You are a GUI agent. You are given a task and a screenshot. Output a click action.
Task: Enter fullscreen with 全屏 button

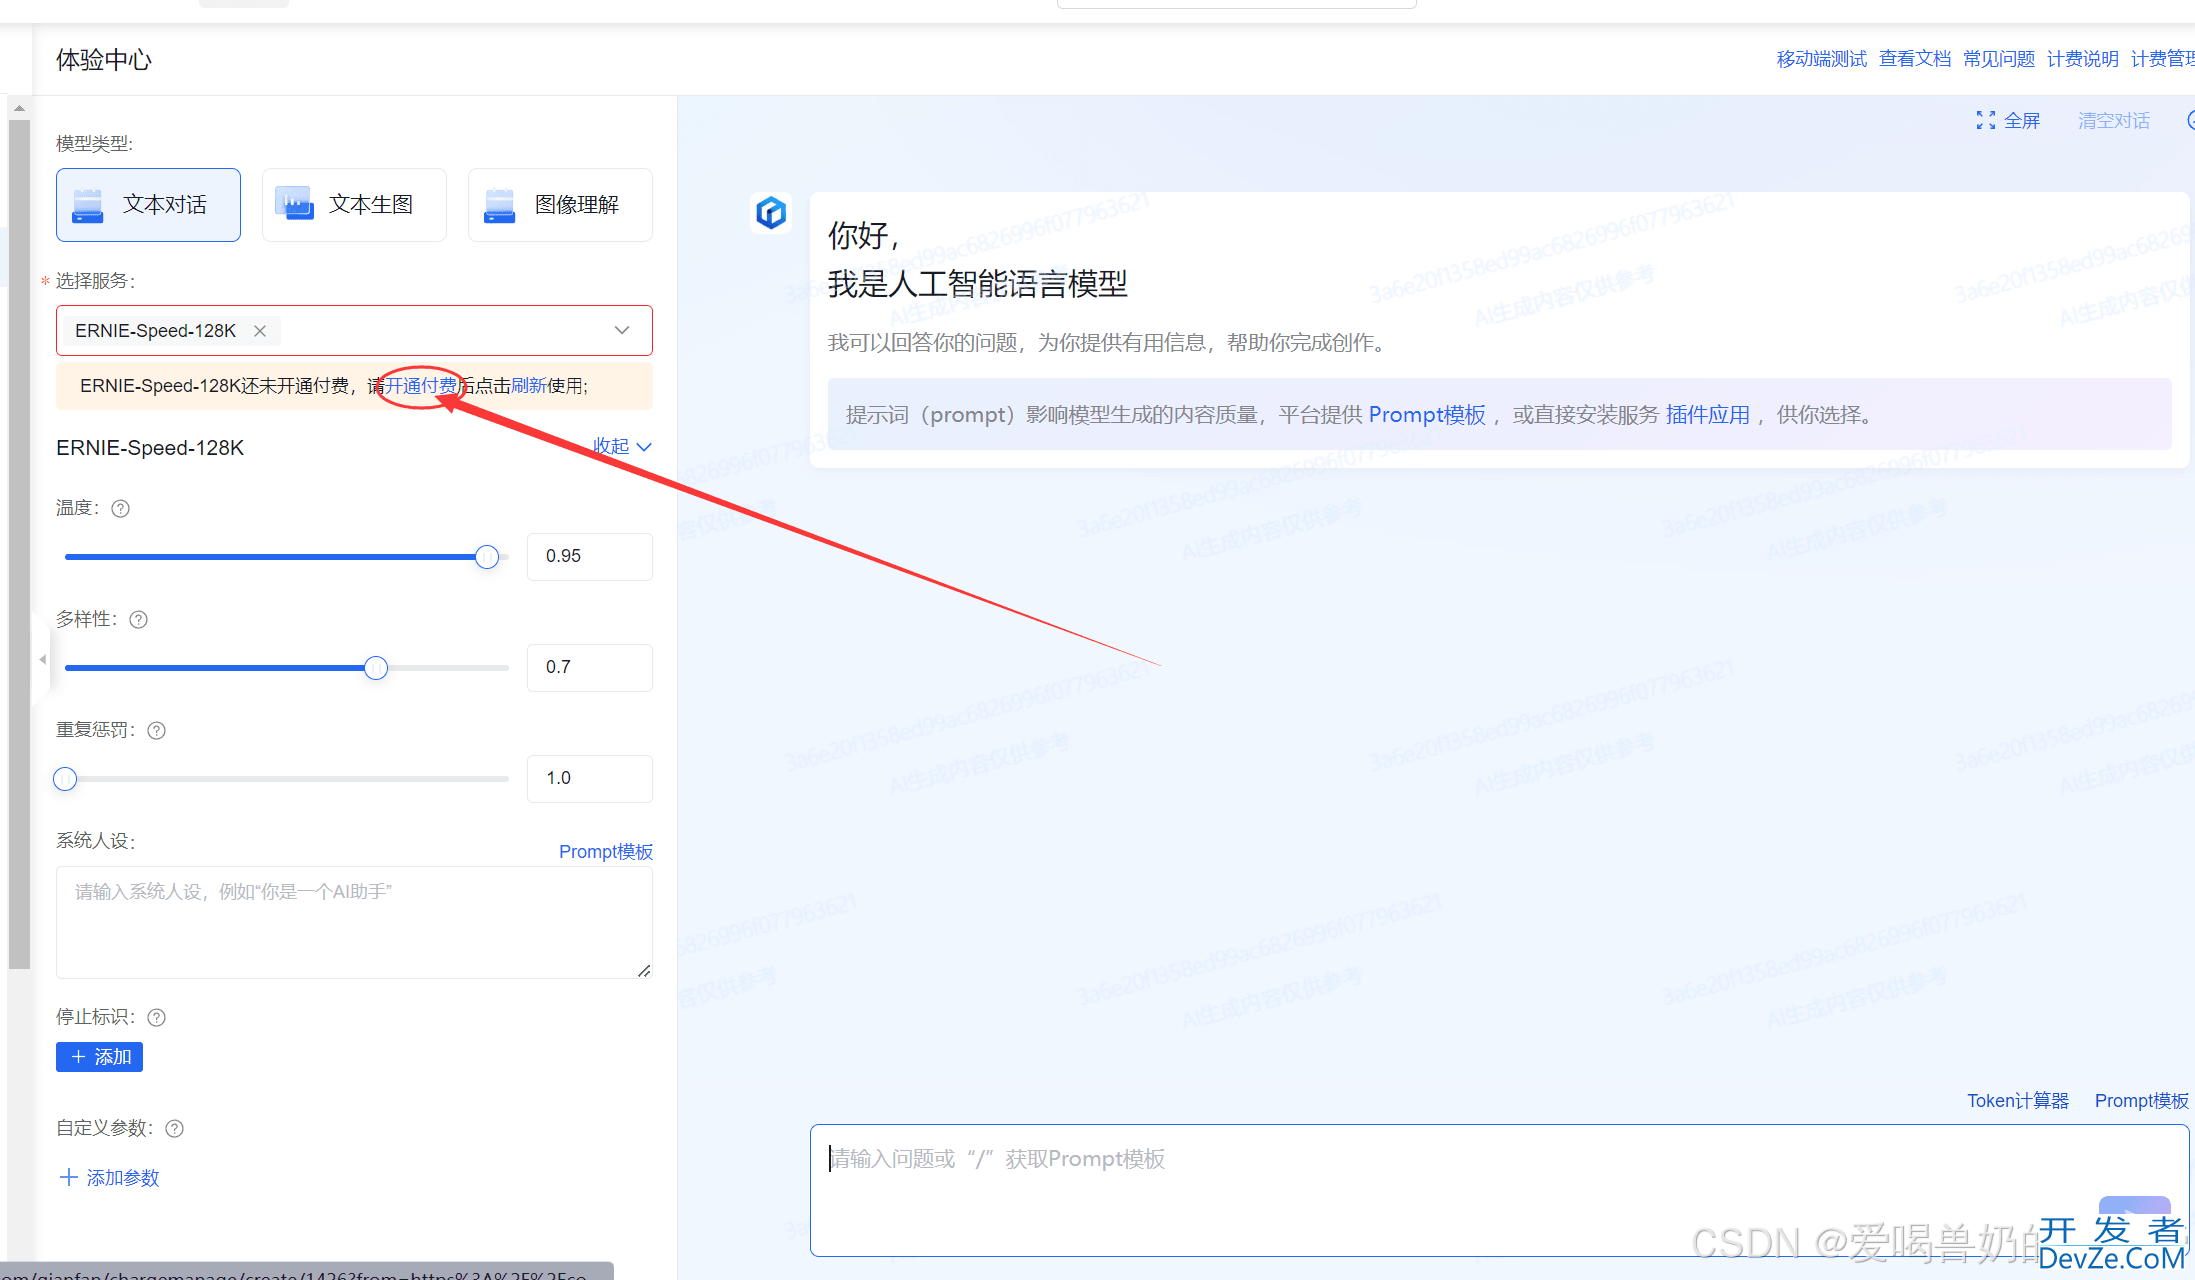(2008, 121)
